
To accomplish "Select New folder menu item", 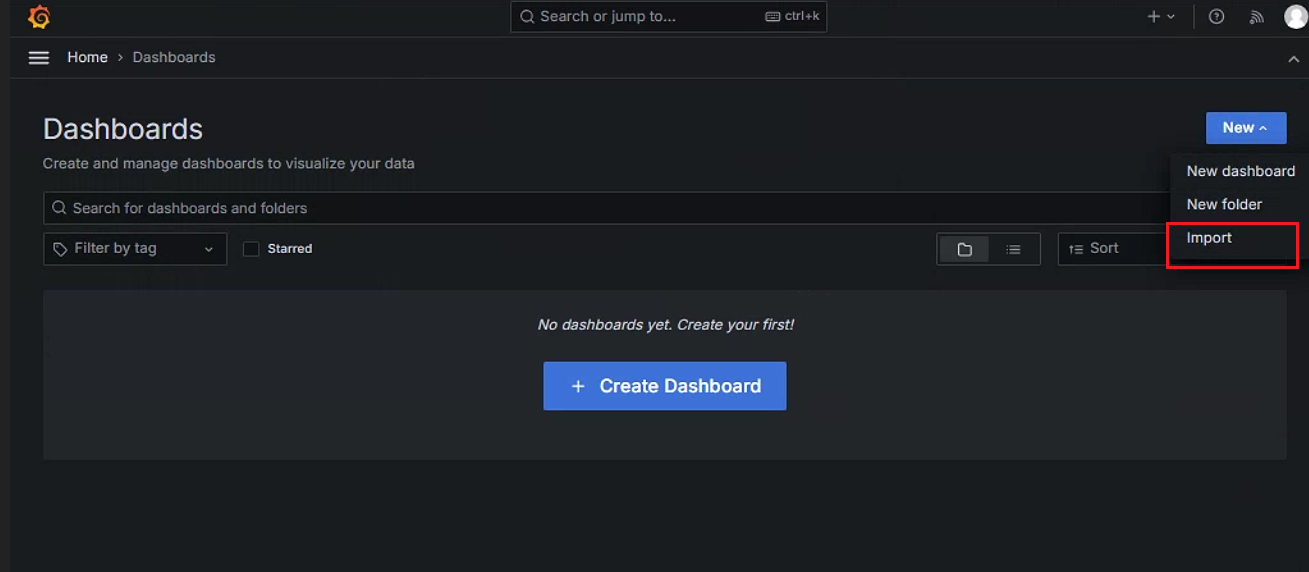I will click(1240, 204).
